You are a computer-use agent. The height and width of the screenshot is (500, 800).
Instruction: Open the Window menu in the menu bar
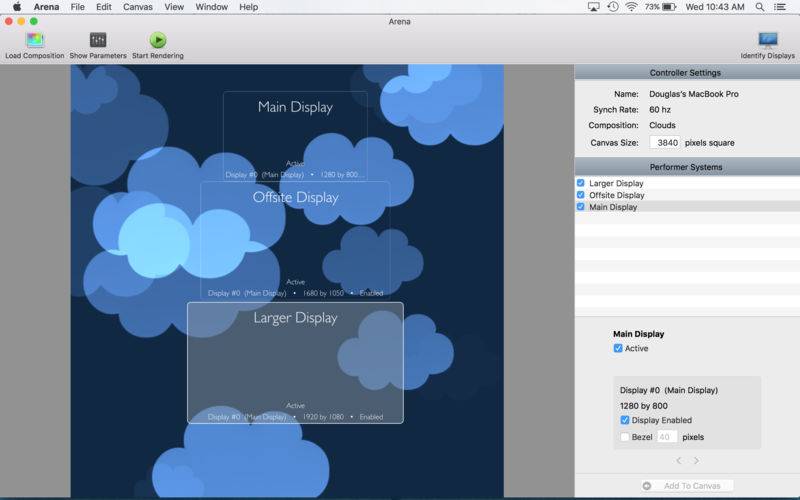[211, 7]
